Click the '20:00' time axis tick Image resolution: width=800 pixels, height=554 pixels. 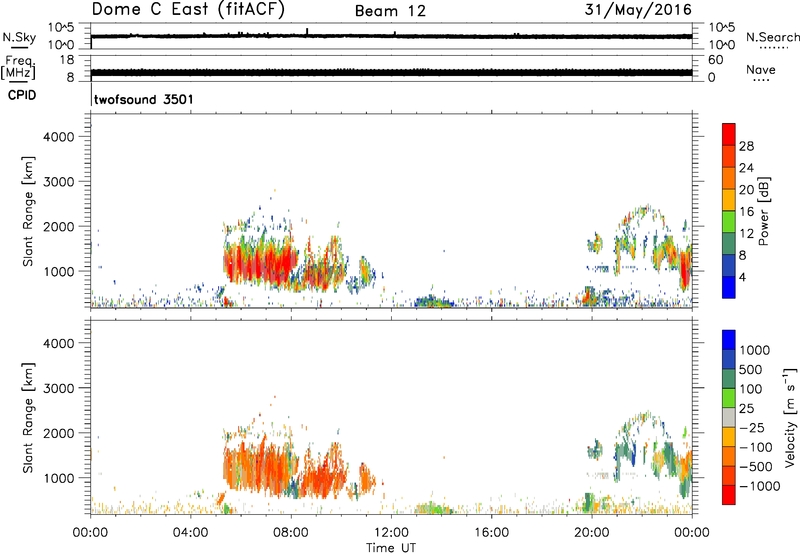click(592, 533)
